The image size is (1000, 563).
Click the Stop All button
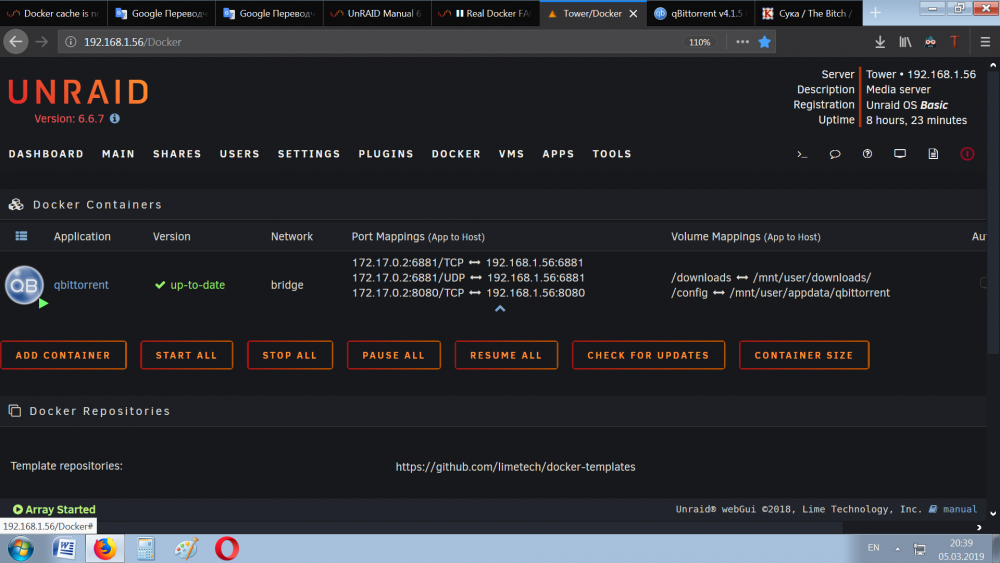tap(290, 355)
